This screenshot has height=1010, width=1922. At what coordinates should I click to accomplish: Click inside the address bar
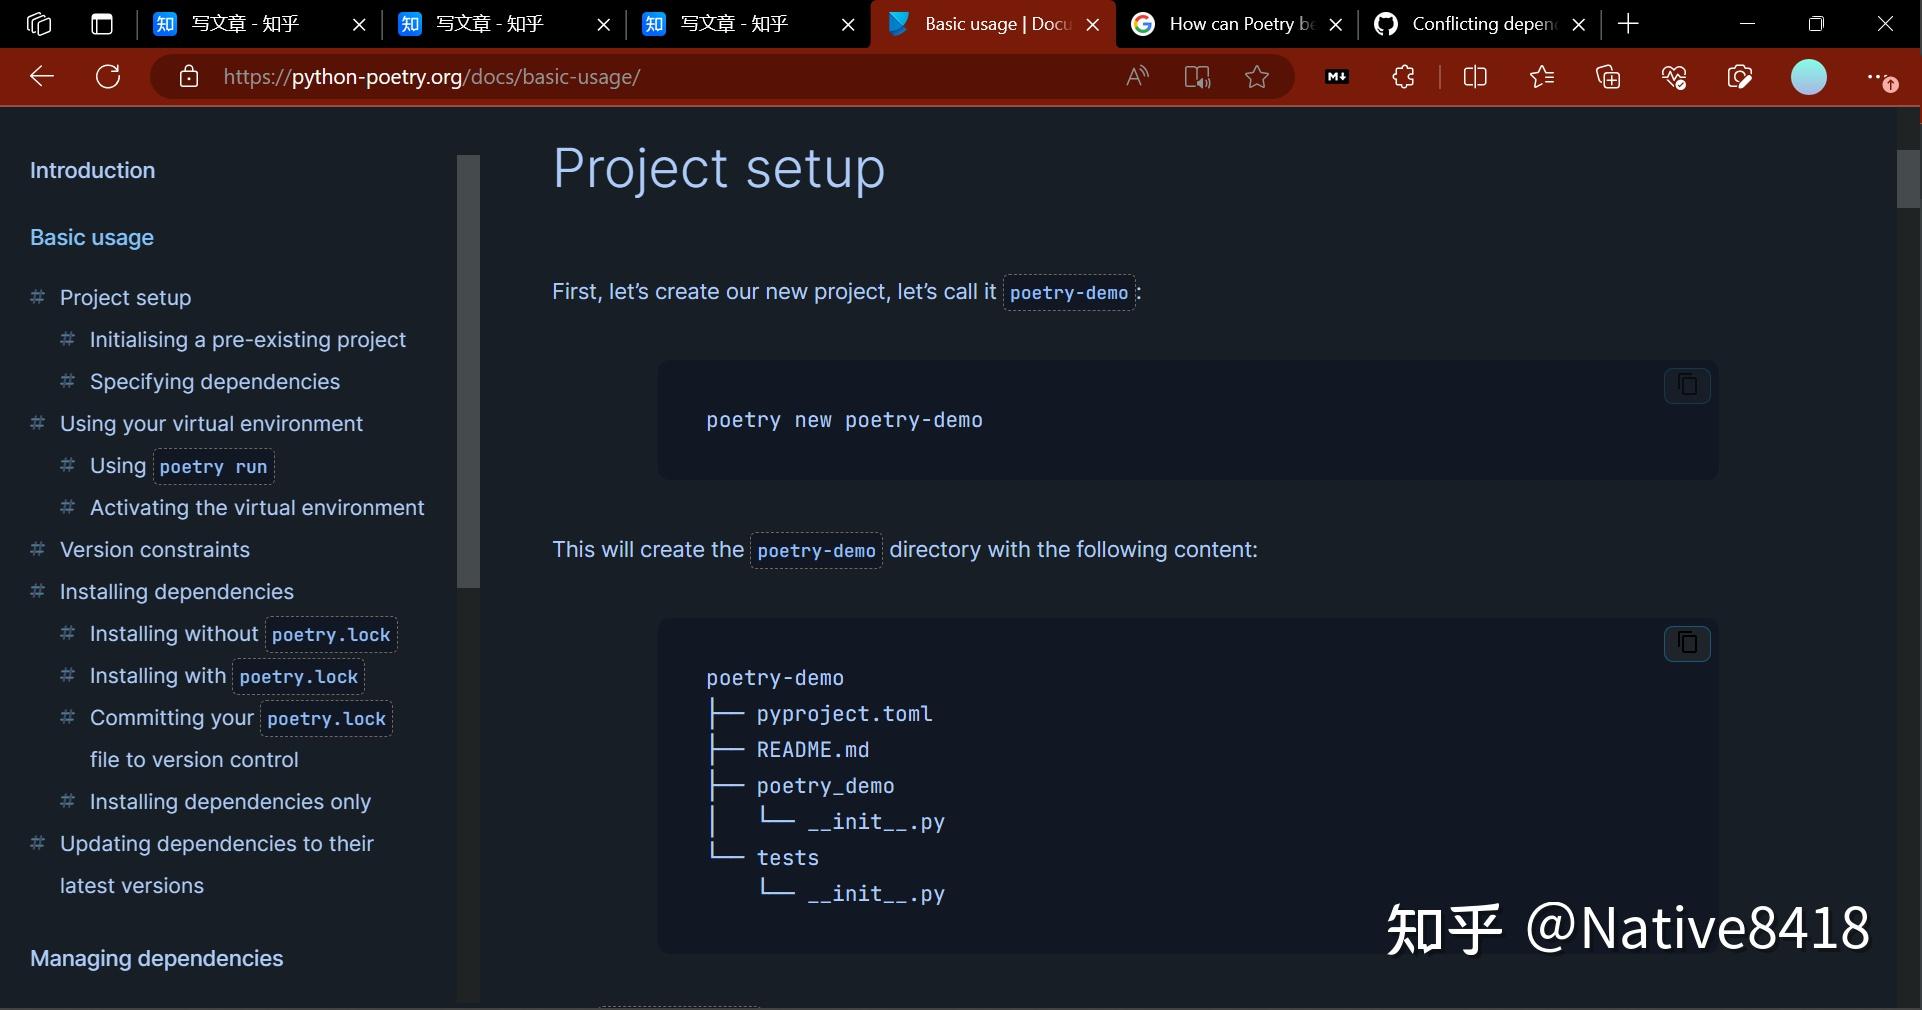pos(600,77)
